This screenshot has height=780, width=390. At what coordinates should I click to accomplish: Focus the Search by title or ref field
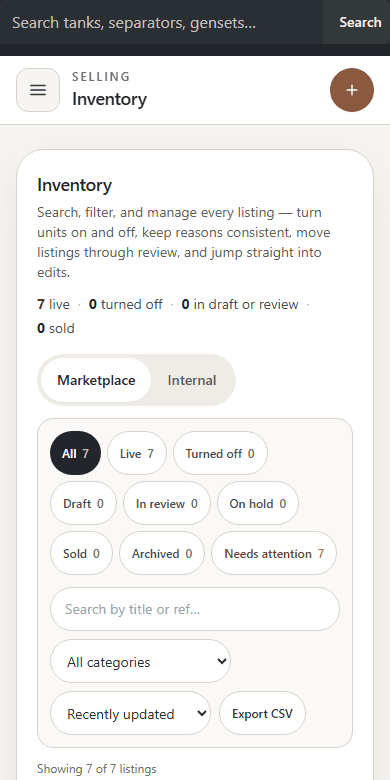[x=195, y=609]
